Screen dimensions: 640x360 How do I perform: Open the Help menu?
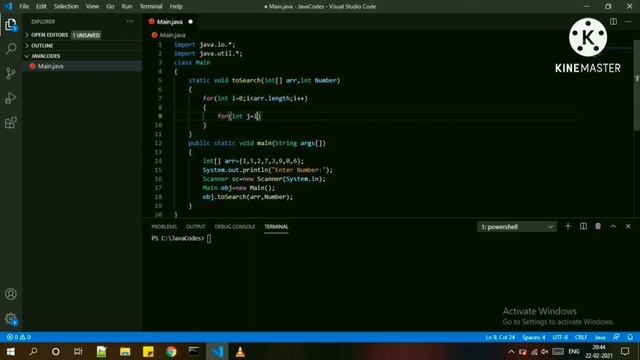[176, 7]
